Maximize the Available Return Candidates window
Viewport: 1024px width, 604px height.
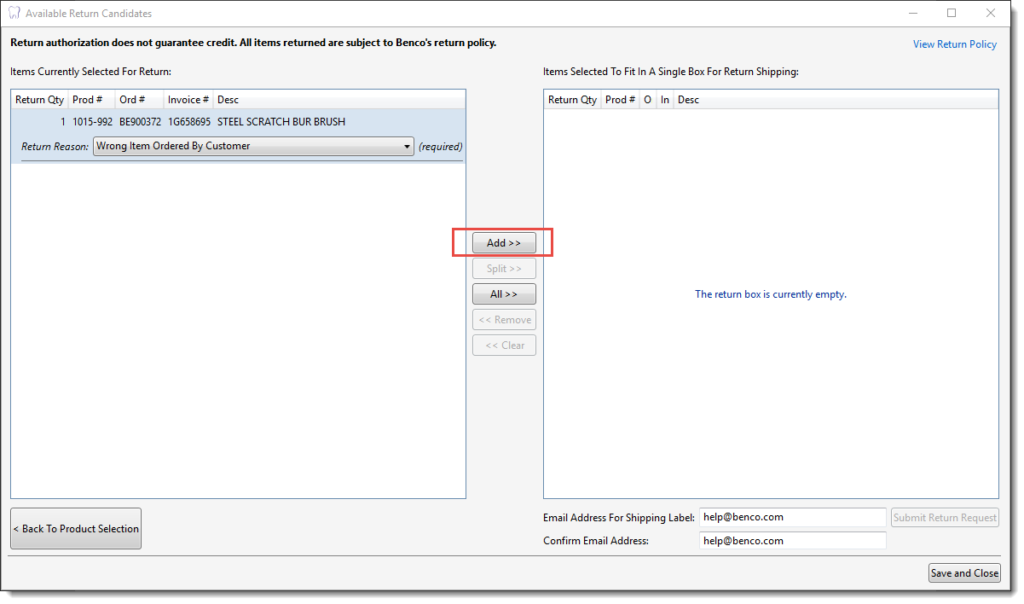(951, 13)
